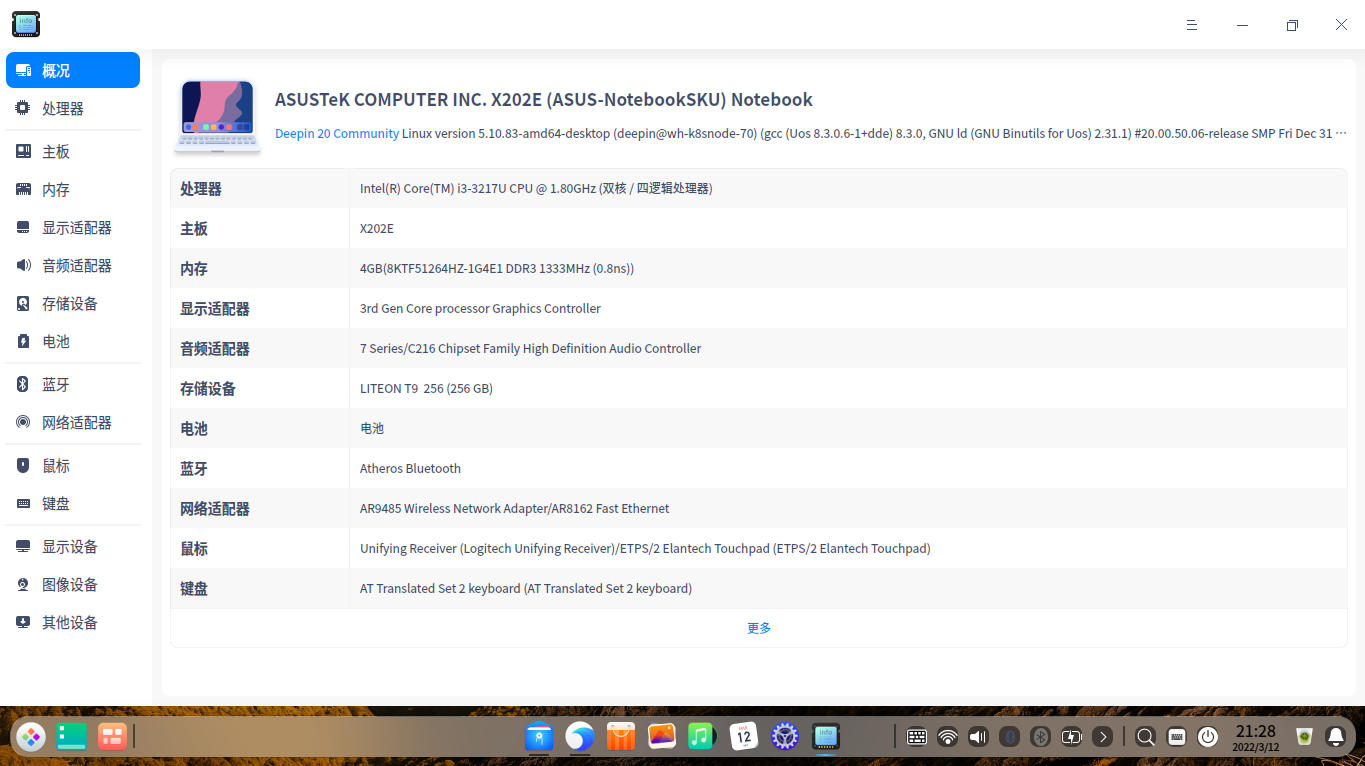
Task: Click the 3rd Gen Core processor Graphics Controller text
Action: [x=480, y=308]
